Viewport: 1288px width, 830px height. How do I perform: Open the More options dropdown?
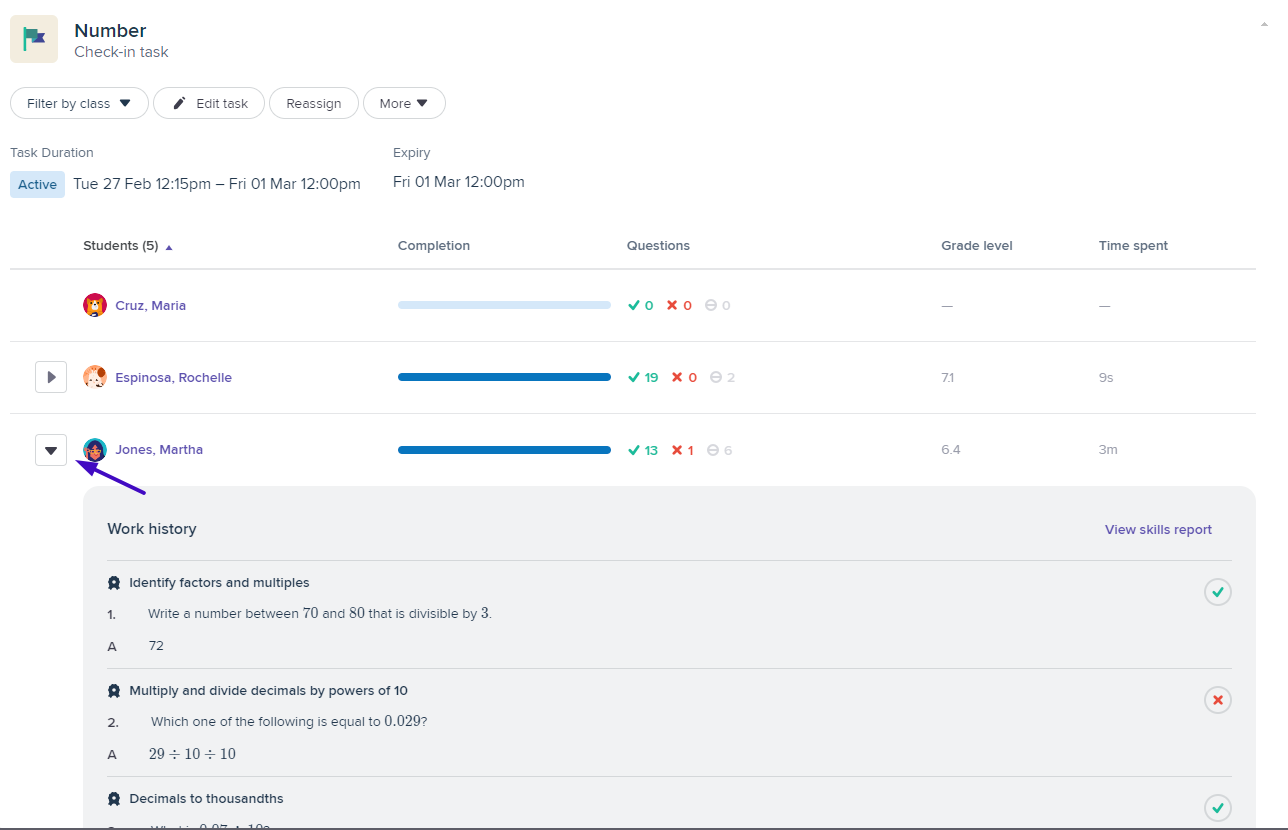pos(404,103)
